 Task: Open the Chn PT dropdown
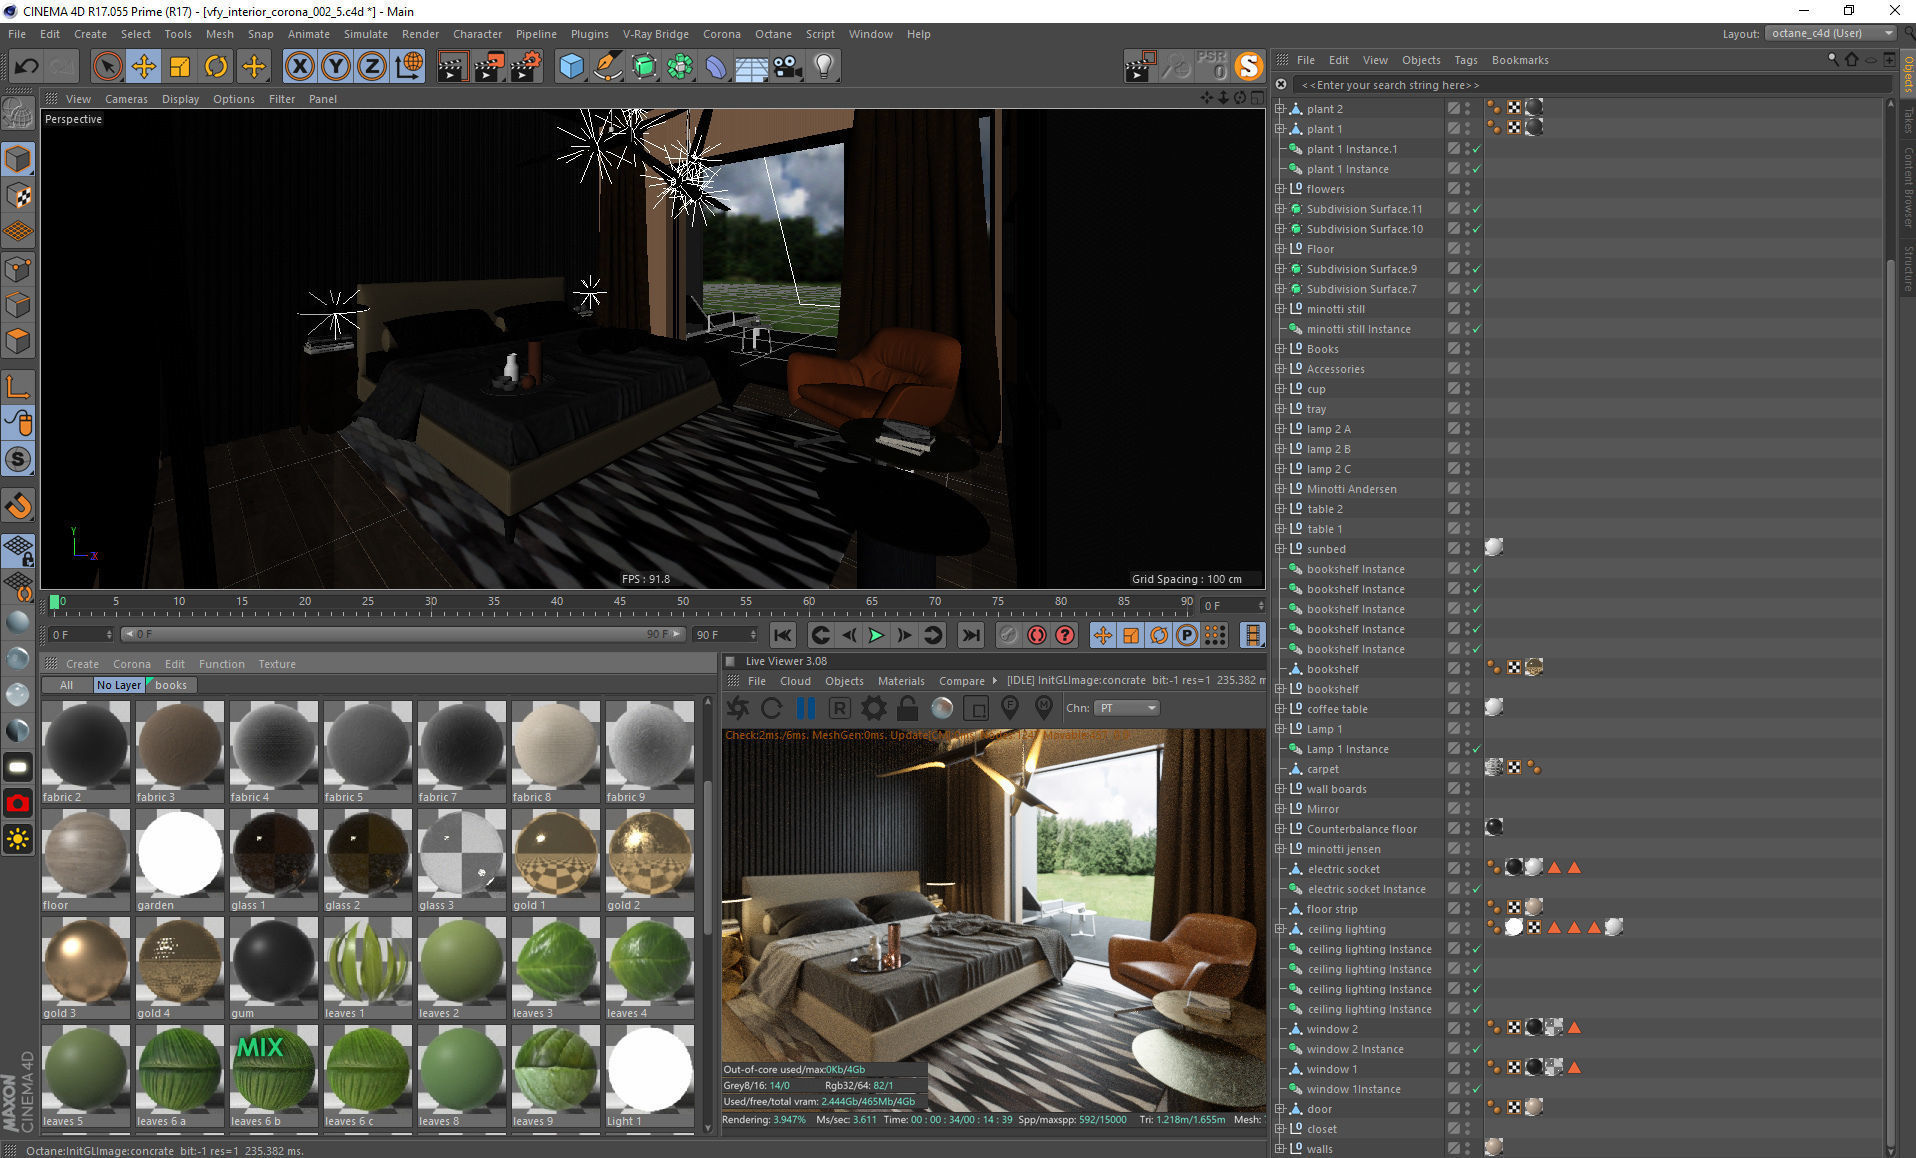tap(1126, 708)
